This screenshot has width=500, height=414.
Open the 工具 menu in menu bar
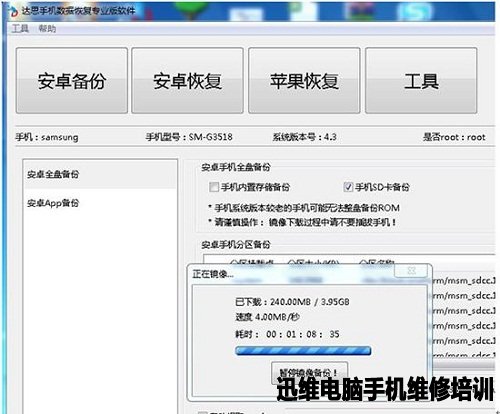tap(20, 29)
